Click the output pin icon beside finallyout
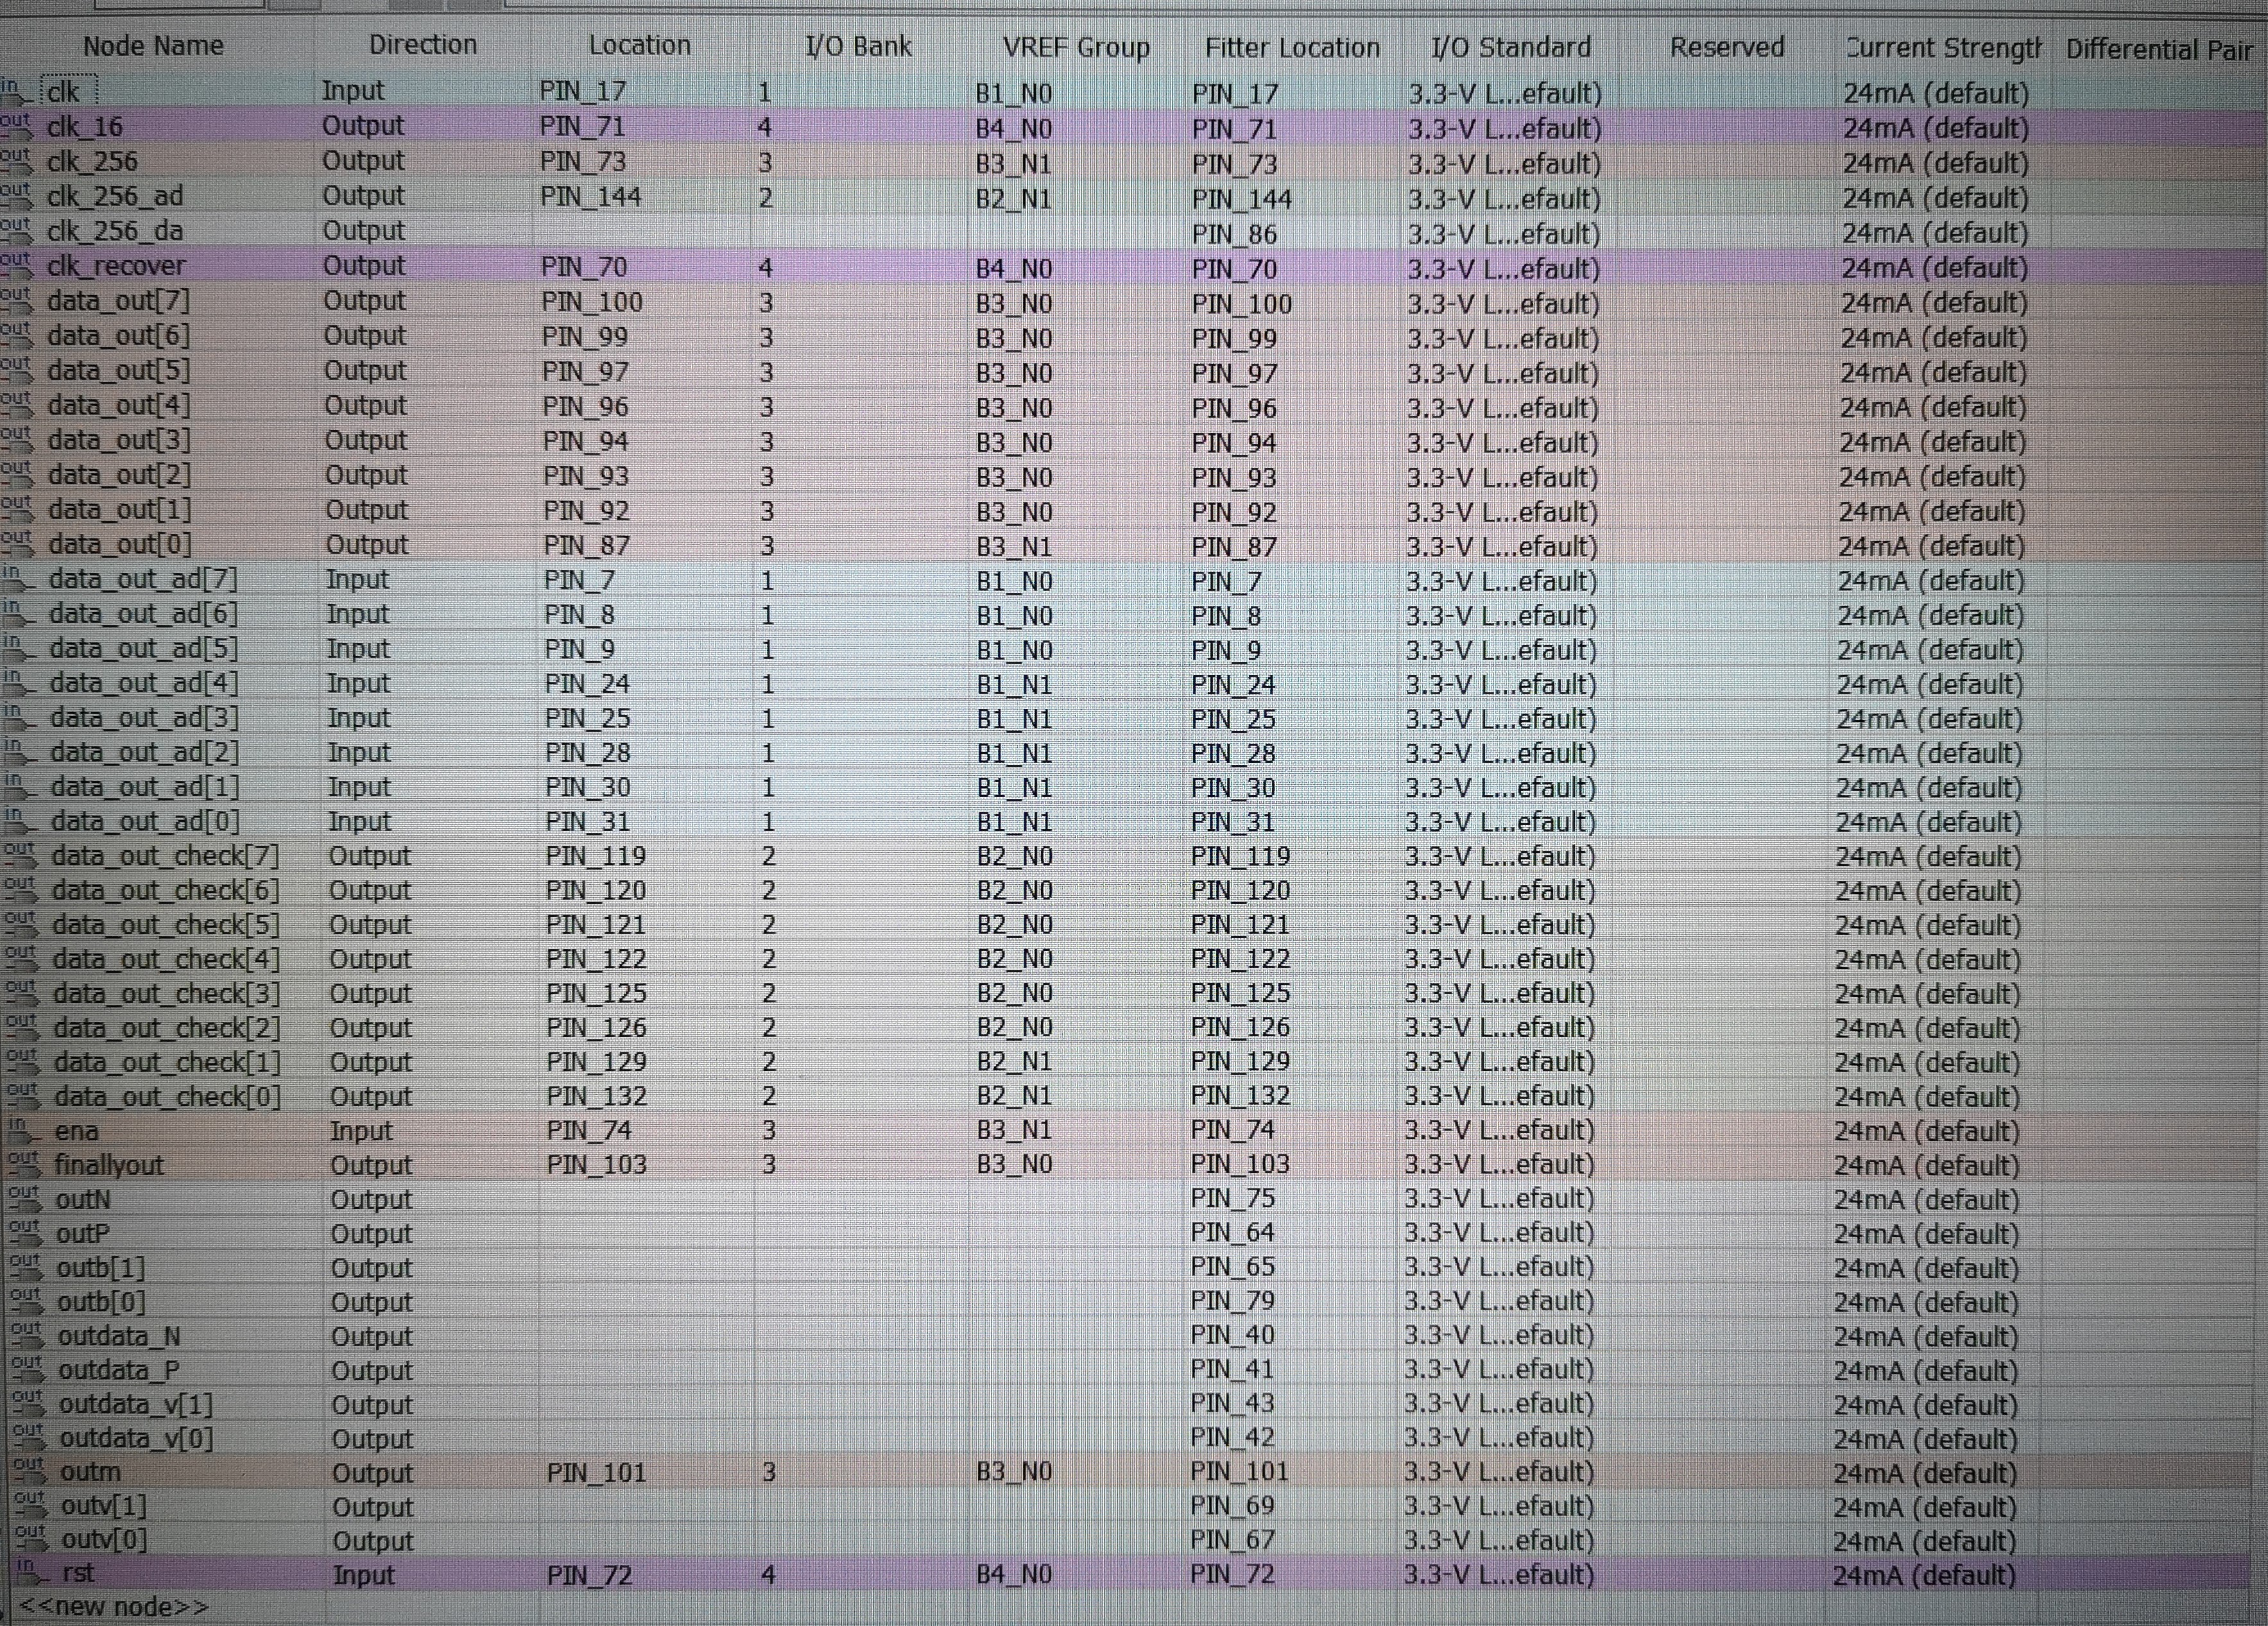The image size is (2268, 1626). 23,1164
